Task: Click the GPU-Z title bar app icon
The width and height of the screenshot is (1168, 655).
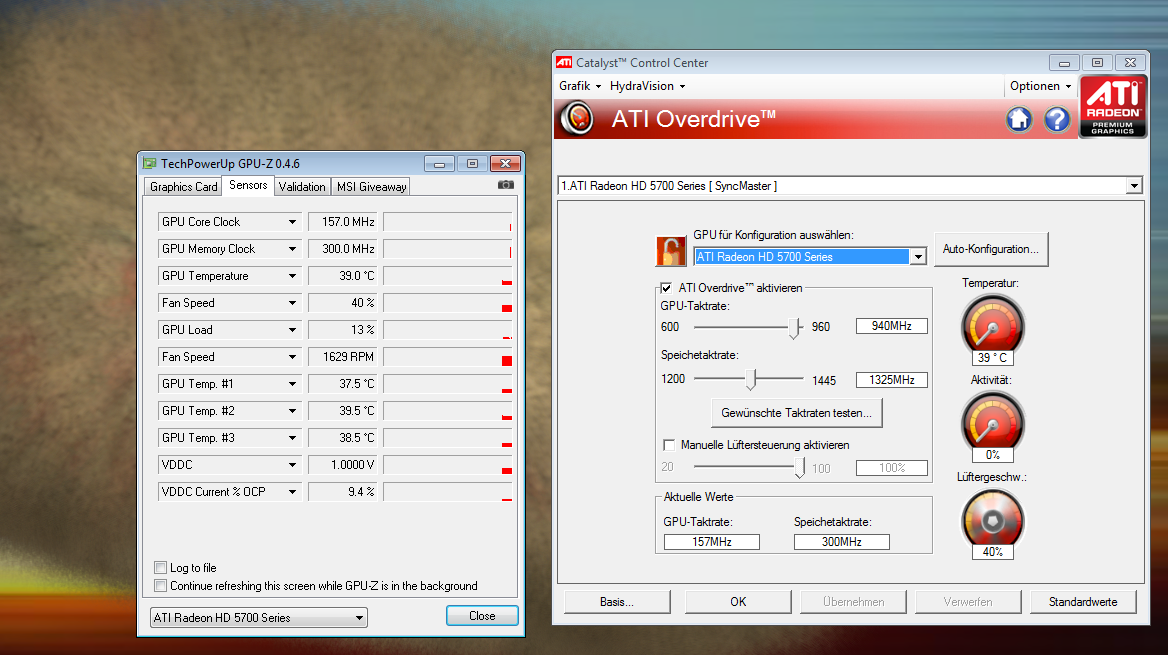Action: tap(150, 163)
